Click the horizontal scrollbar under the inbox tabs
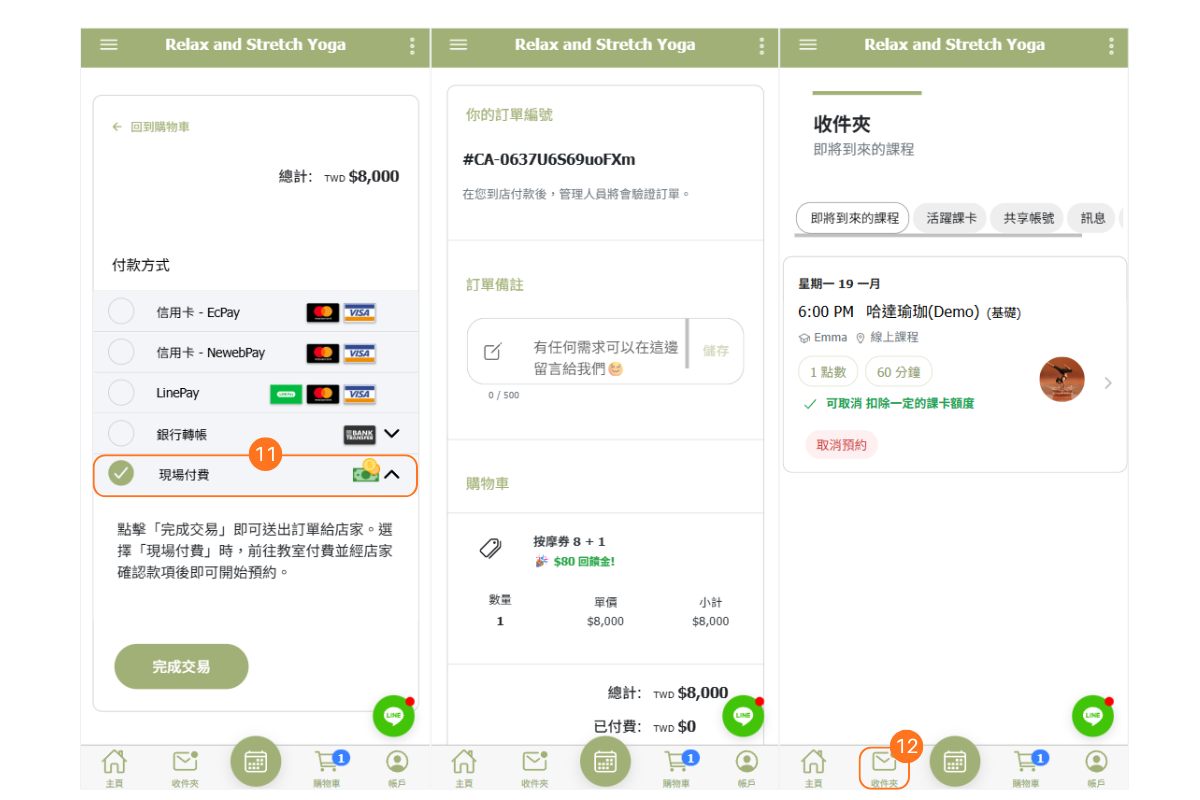Viewport: 1200px width, 800px height. tap(937, 236)
